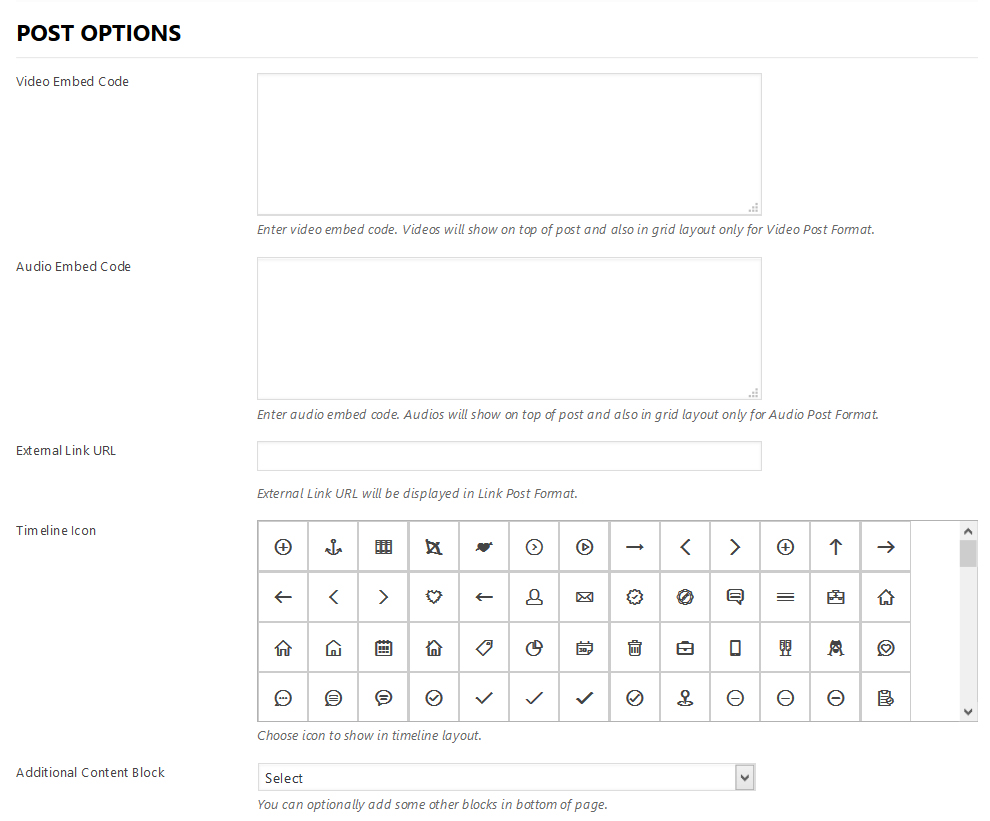Choose the trash can icon
The height and width of the screenshot is (821, 990).
click(x=635, y=648)
